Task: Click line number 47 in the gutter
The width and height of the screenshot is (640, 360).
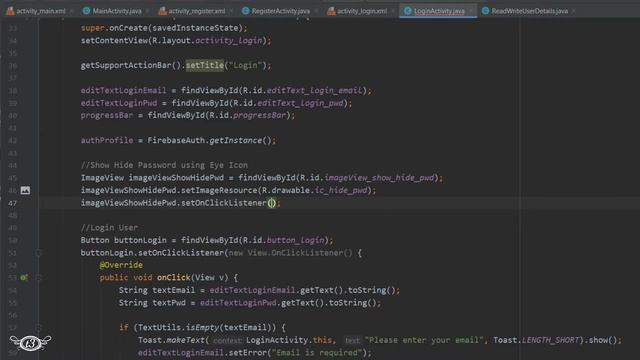Action: [x=13, y=203]
